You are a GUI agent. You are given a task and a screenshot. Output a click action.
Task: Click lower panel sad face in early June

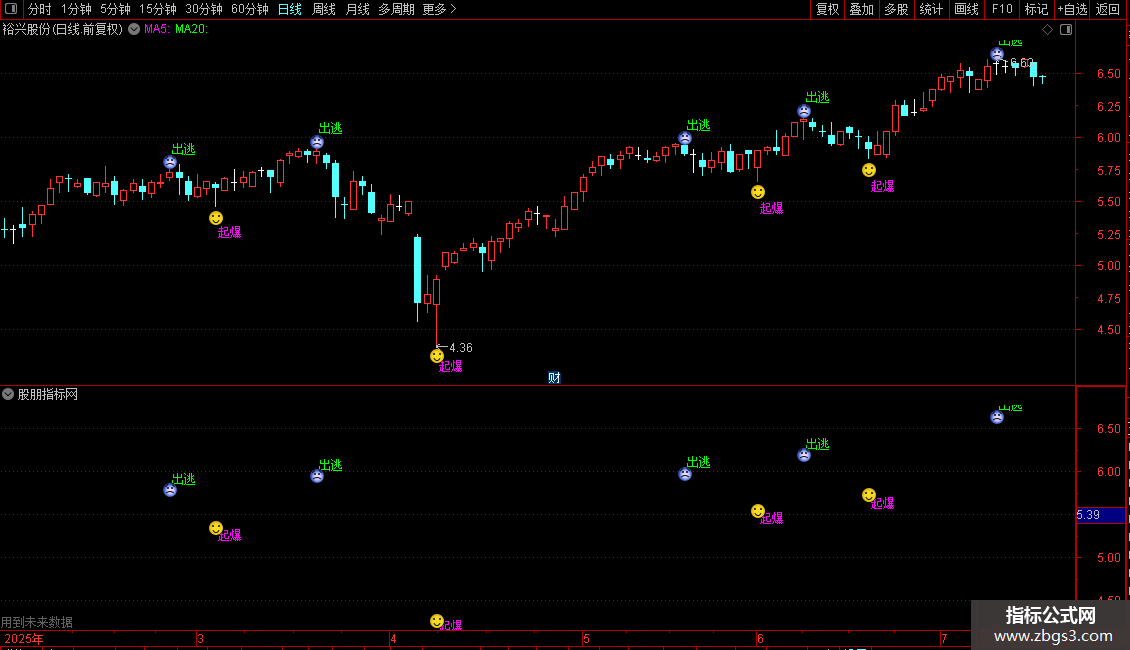(804, 455)
